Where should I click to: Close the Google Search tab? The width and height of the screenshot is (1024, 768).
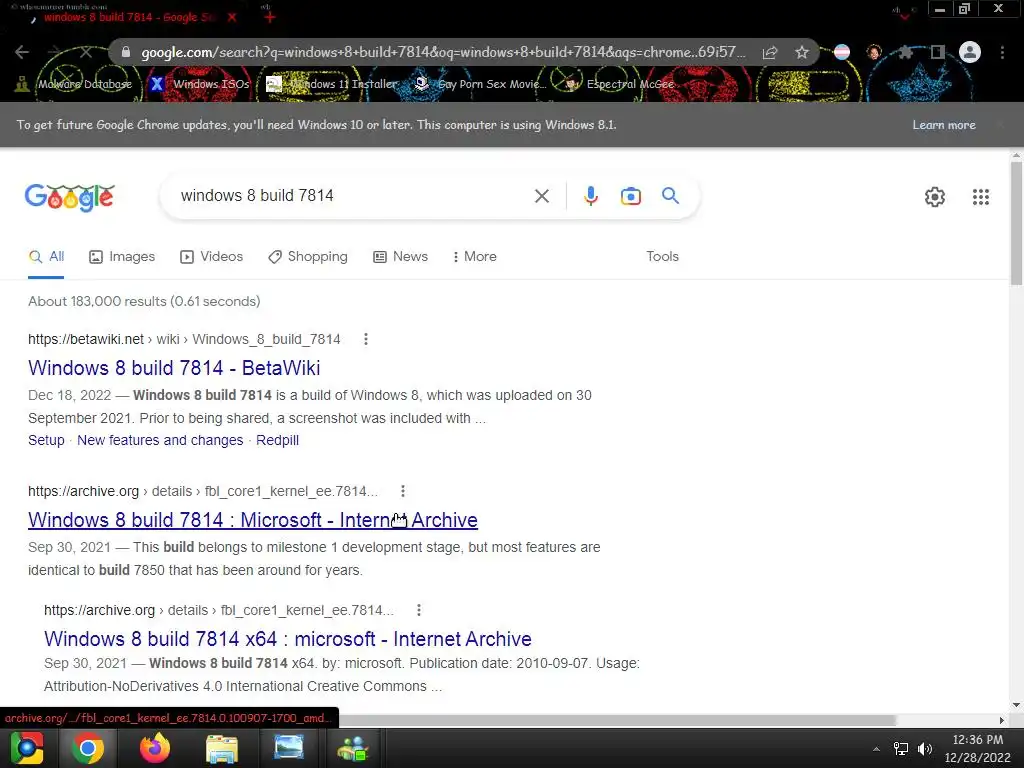coord(232,17)
